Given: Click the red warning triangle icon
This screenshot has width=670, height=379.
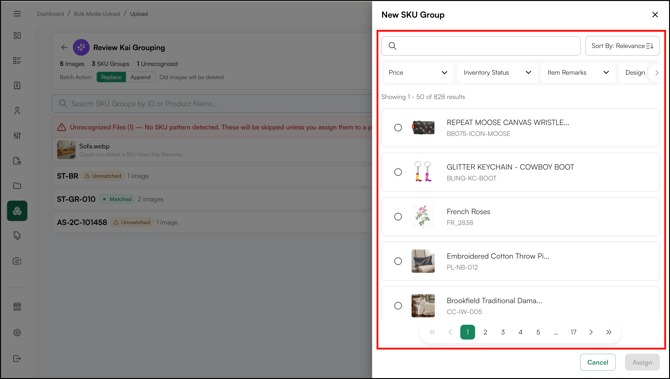Looking at the screenshot, I should pyautogui.click(x=62, y=127).
